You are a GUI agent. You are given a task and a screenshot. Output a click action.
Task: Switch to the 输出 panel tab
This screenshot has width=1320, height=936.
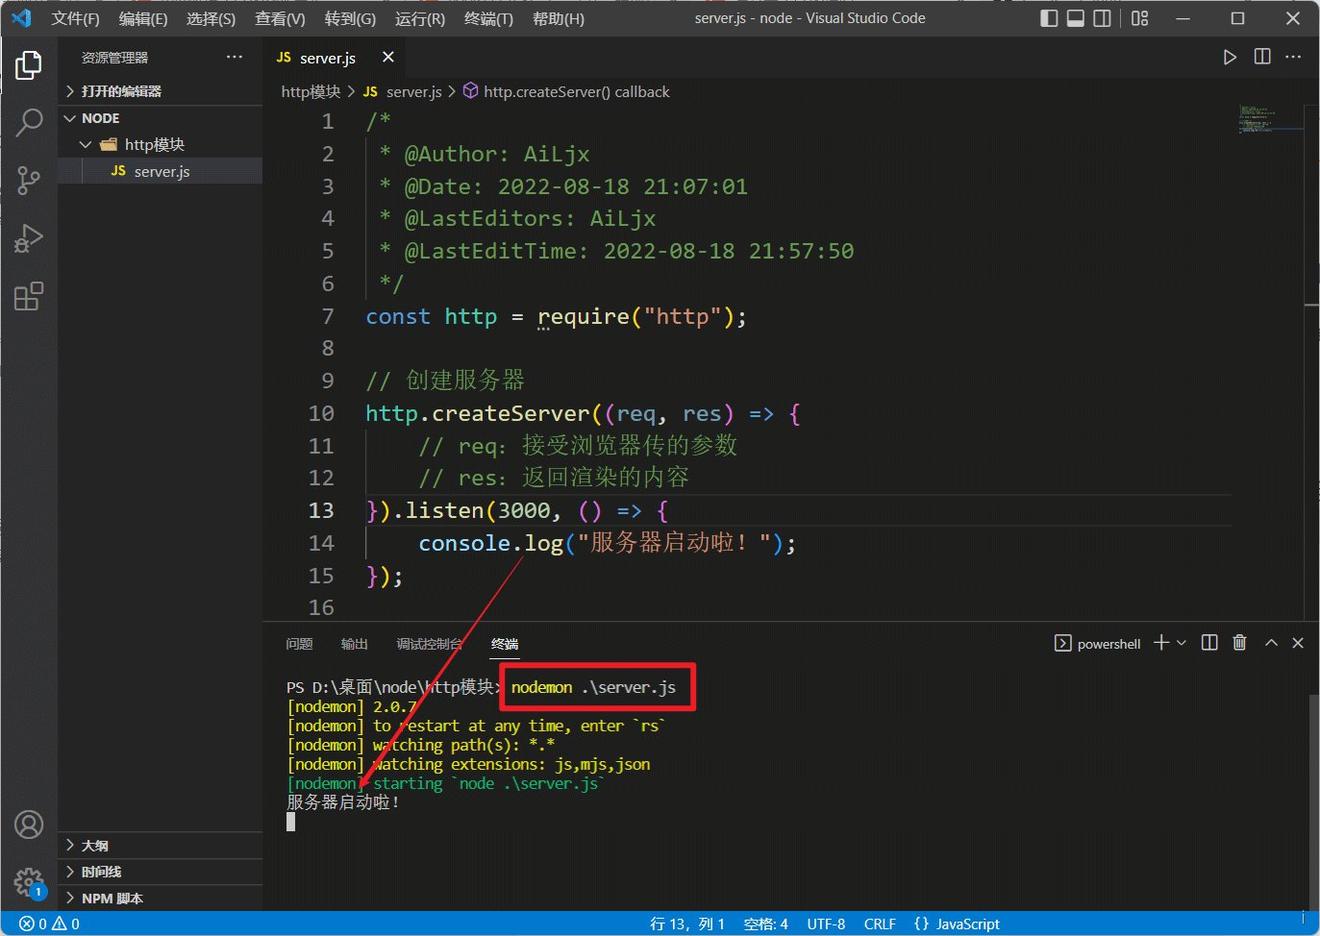click(x=354, y=644)
